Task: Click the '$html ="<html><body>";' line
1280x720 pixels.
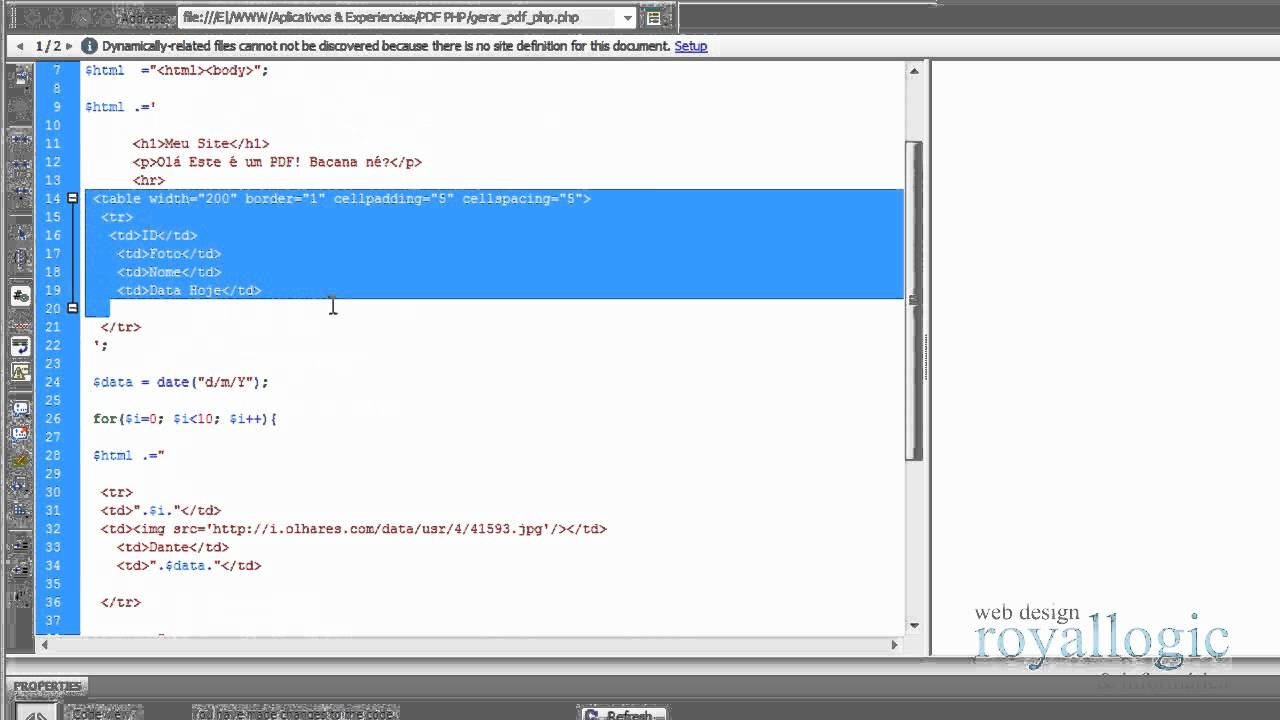Action: click(176, 70)
